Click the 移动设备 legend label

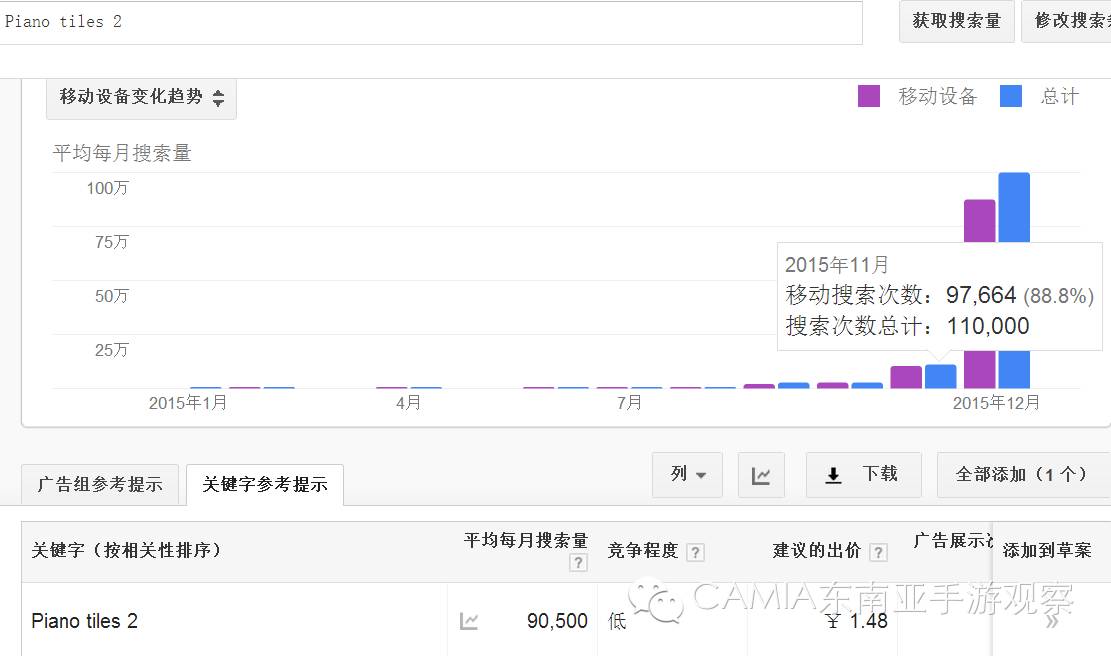pyautogui.click(x=938, y=96)
